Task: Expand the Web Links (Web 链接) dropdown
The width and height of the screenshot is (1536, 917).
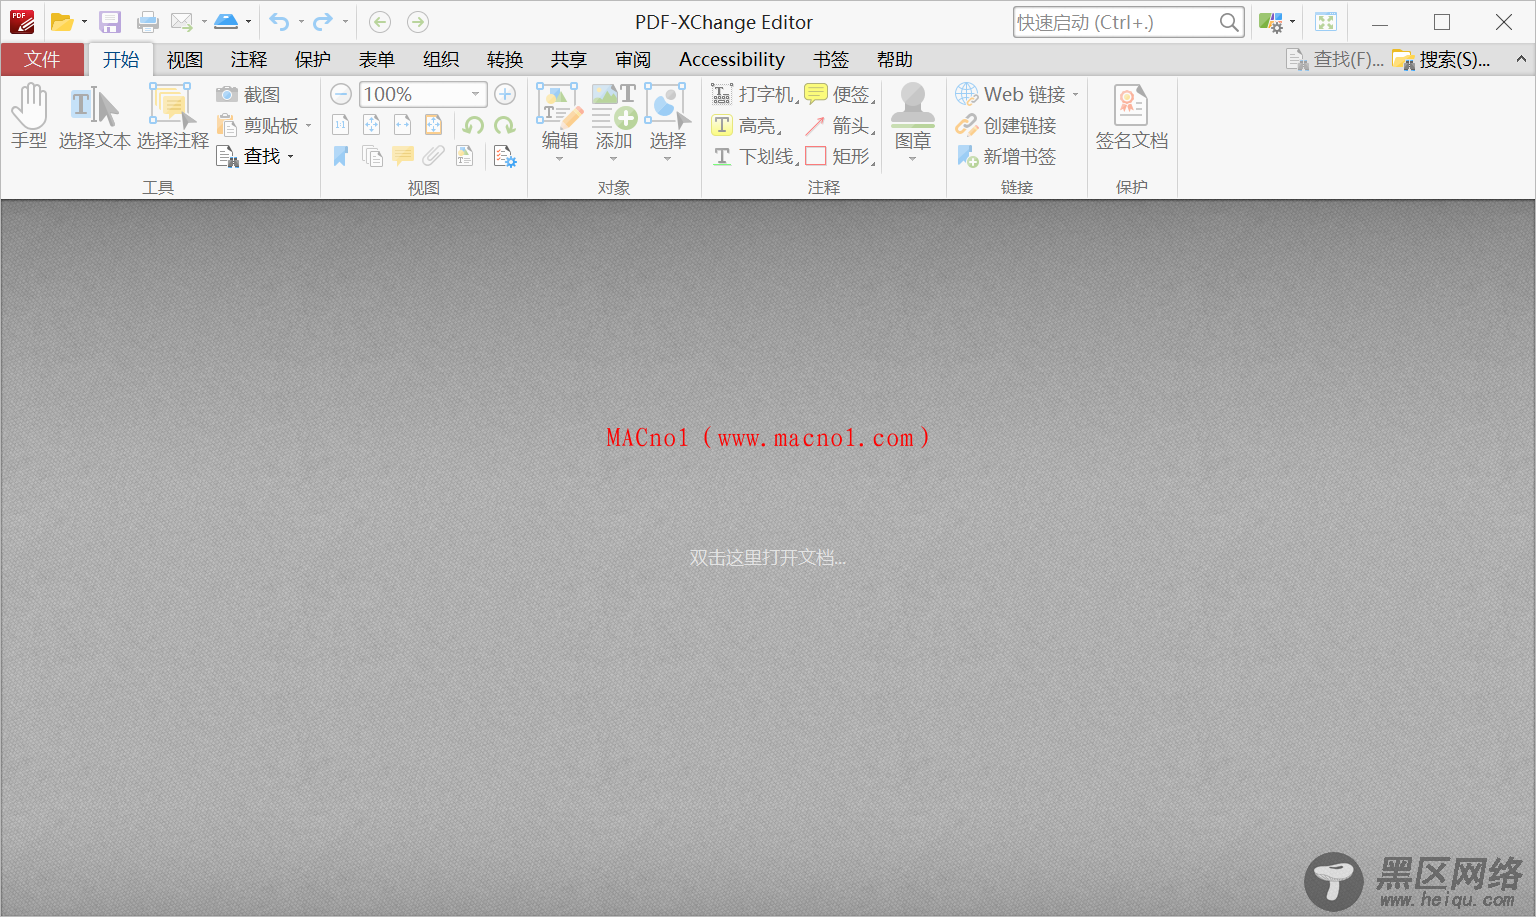Action: 1076,95
